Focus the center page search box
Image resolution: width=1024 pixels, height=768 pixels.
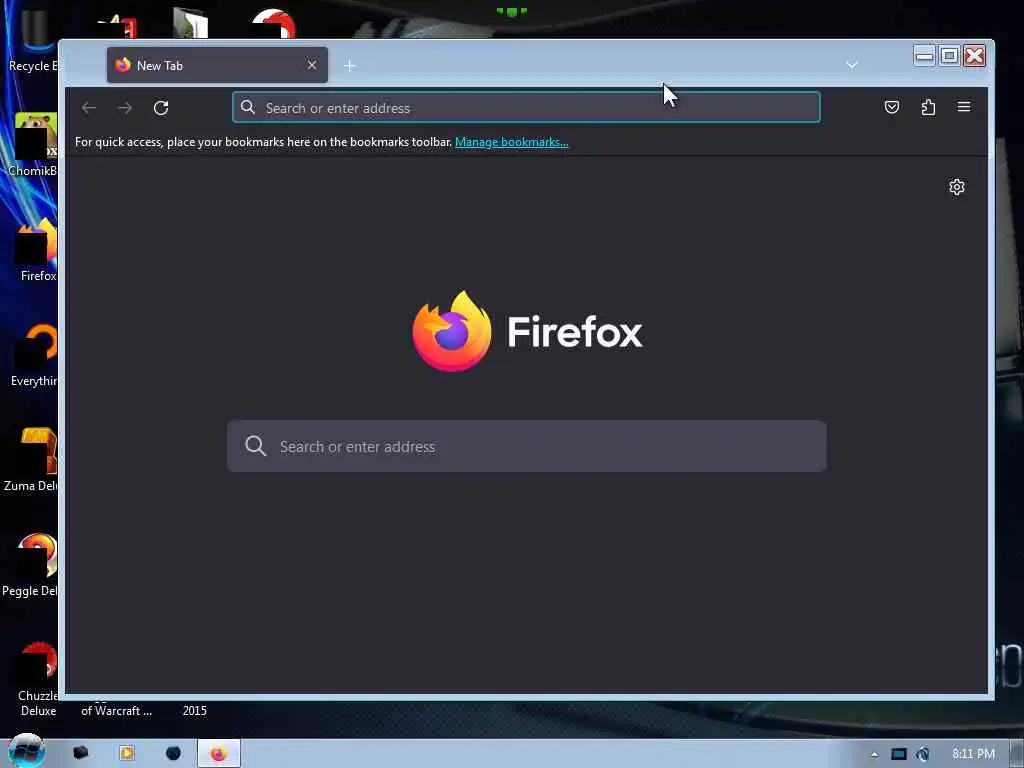[526, 446]
